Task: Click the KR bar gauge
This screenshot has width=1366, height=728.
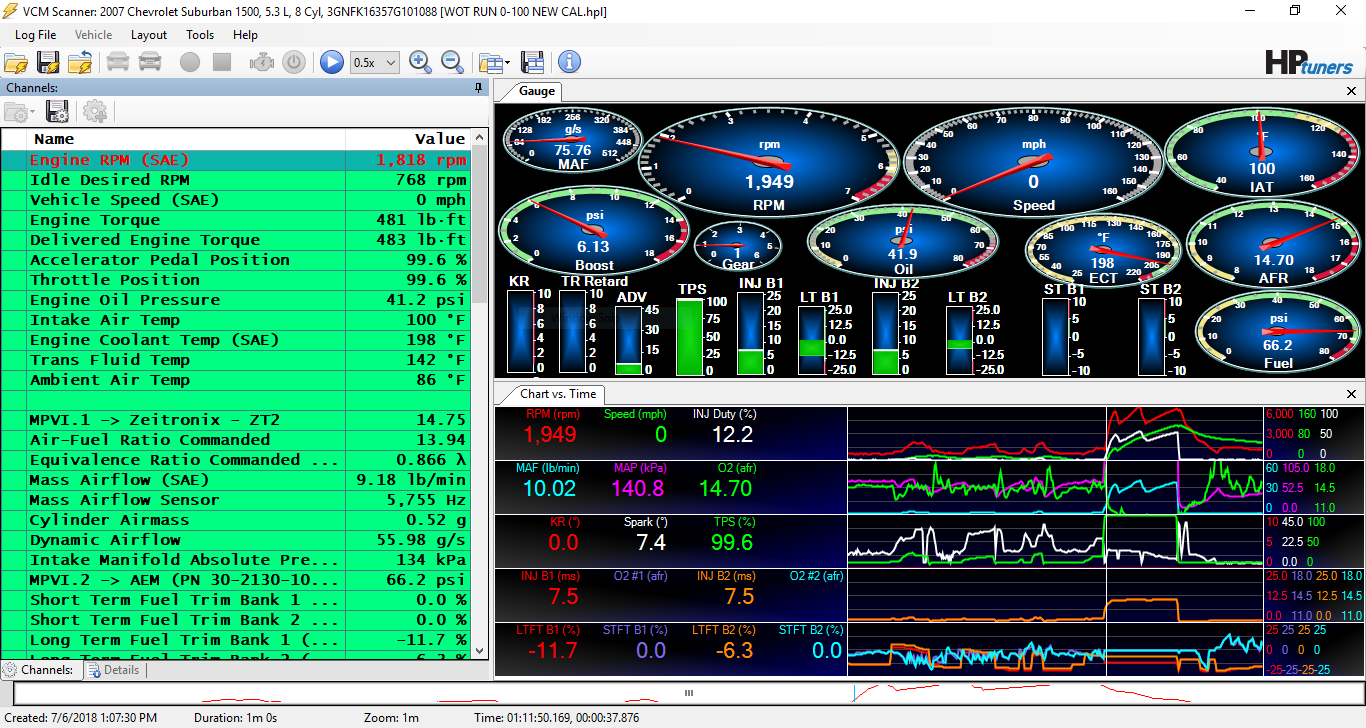Action: tap(521, 331)
